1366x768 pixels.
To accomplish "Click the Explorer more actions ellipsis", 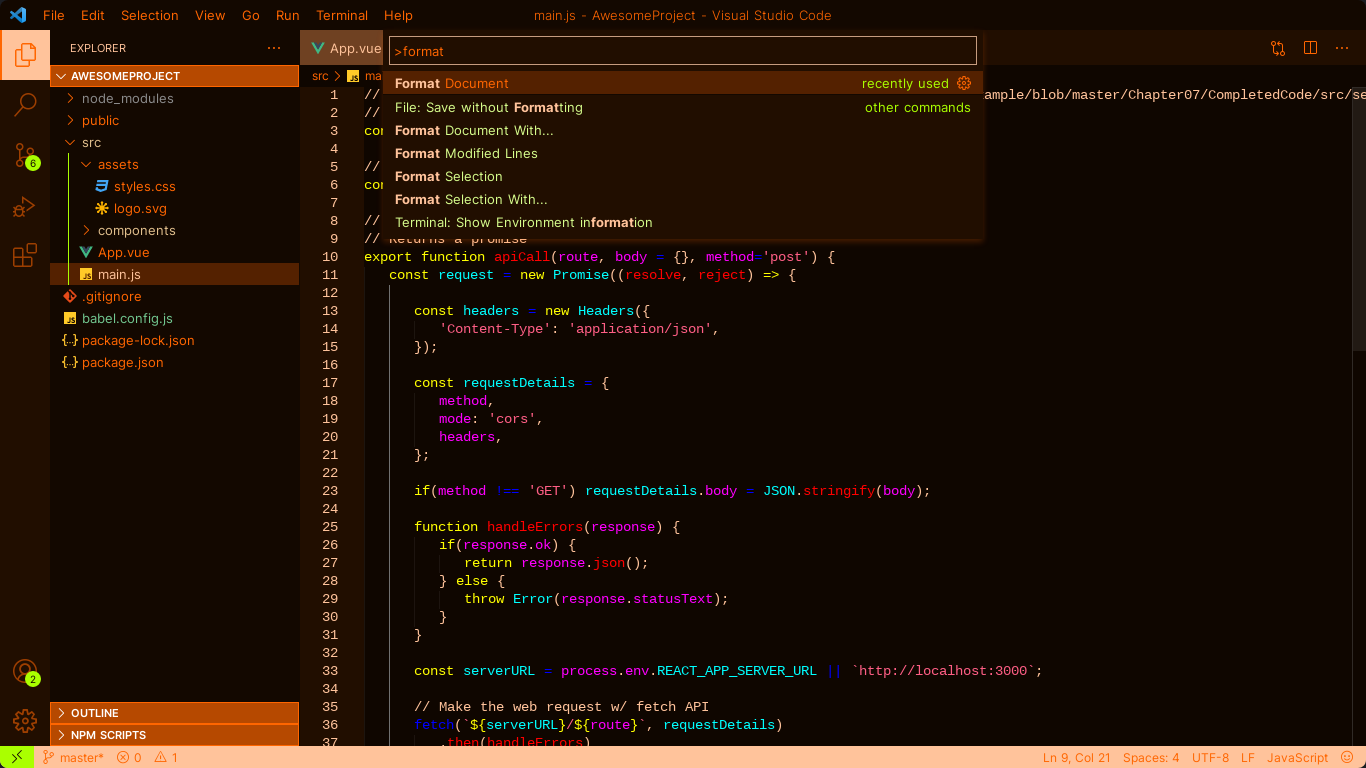I will (274, 48).
